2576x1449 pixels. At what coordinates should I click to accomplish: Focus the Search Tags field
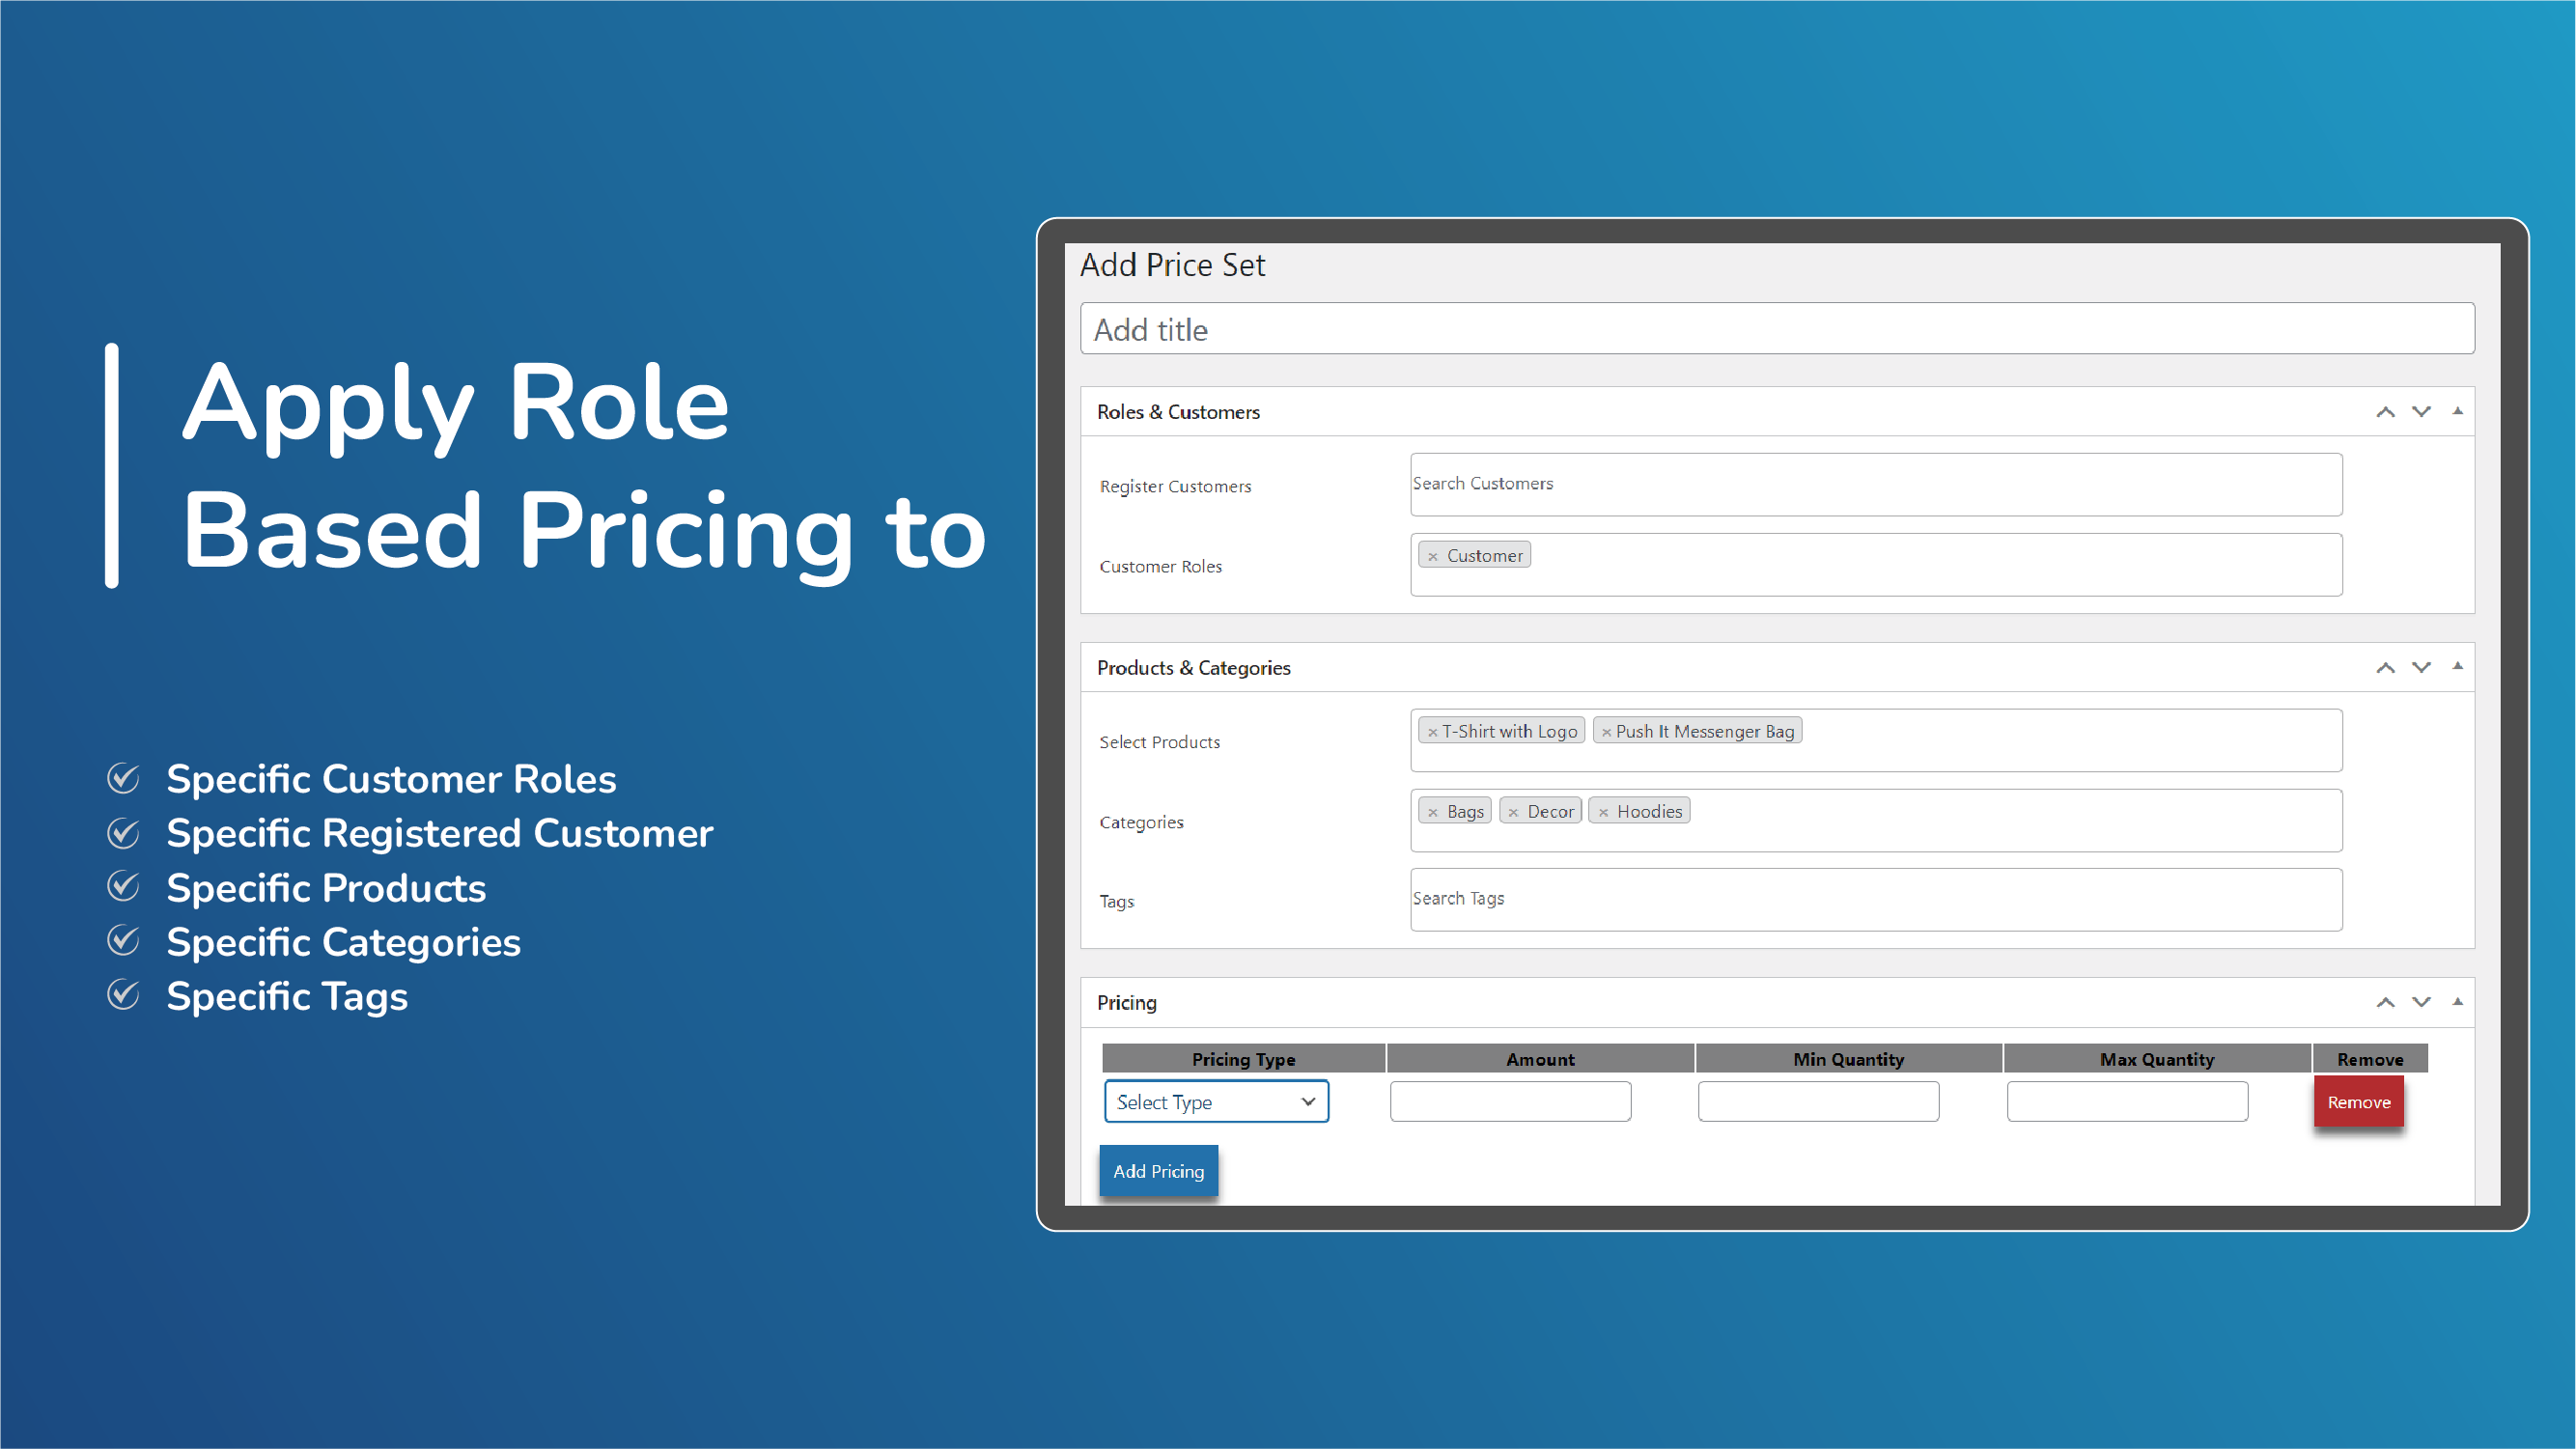(1876, 899)
